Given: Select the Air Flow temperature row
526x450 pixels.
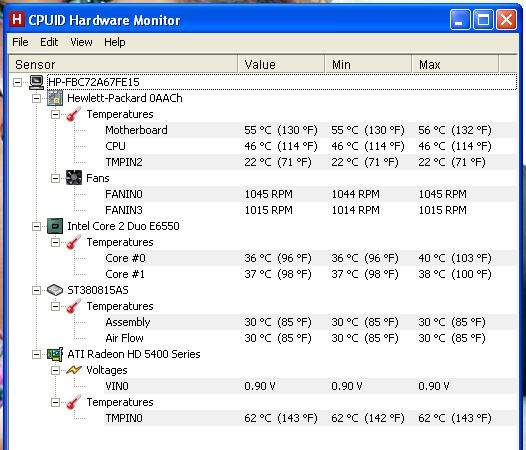Looking at the screenshot, I should coord(310,338).
